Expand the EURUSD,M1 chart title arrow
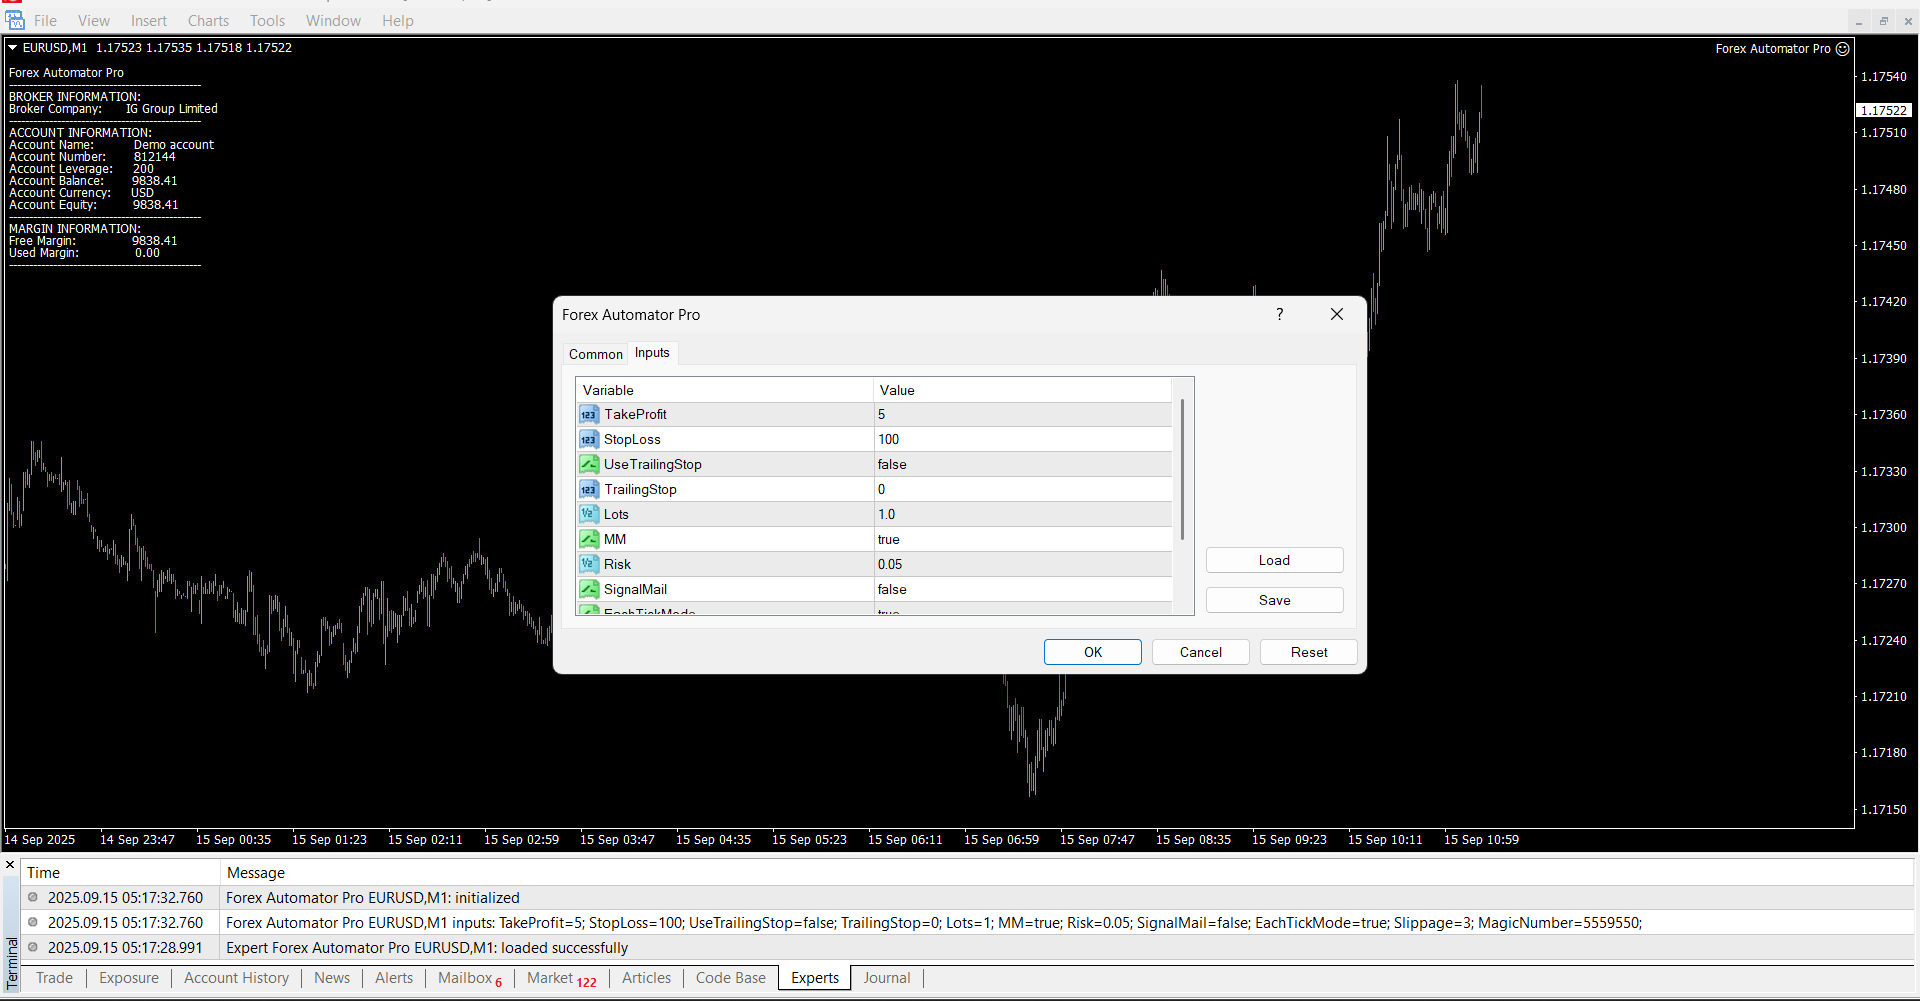 (x=13, y=48)
